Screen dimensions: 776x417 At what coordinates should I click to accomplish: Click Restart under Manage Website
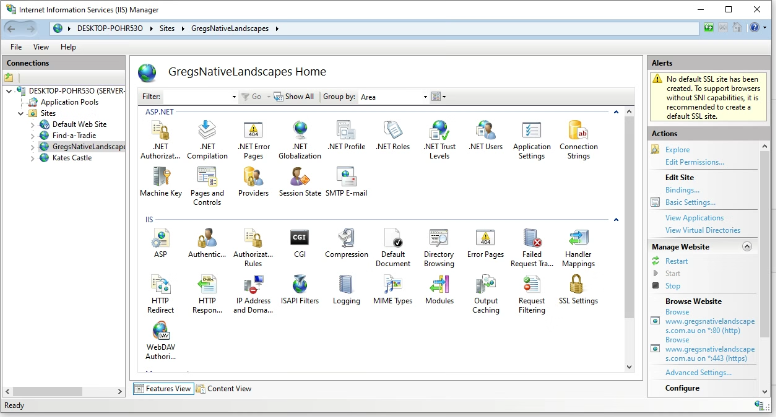pyautogui.click(x=676, y=261)
